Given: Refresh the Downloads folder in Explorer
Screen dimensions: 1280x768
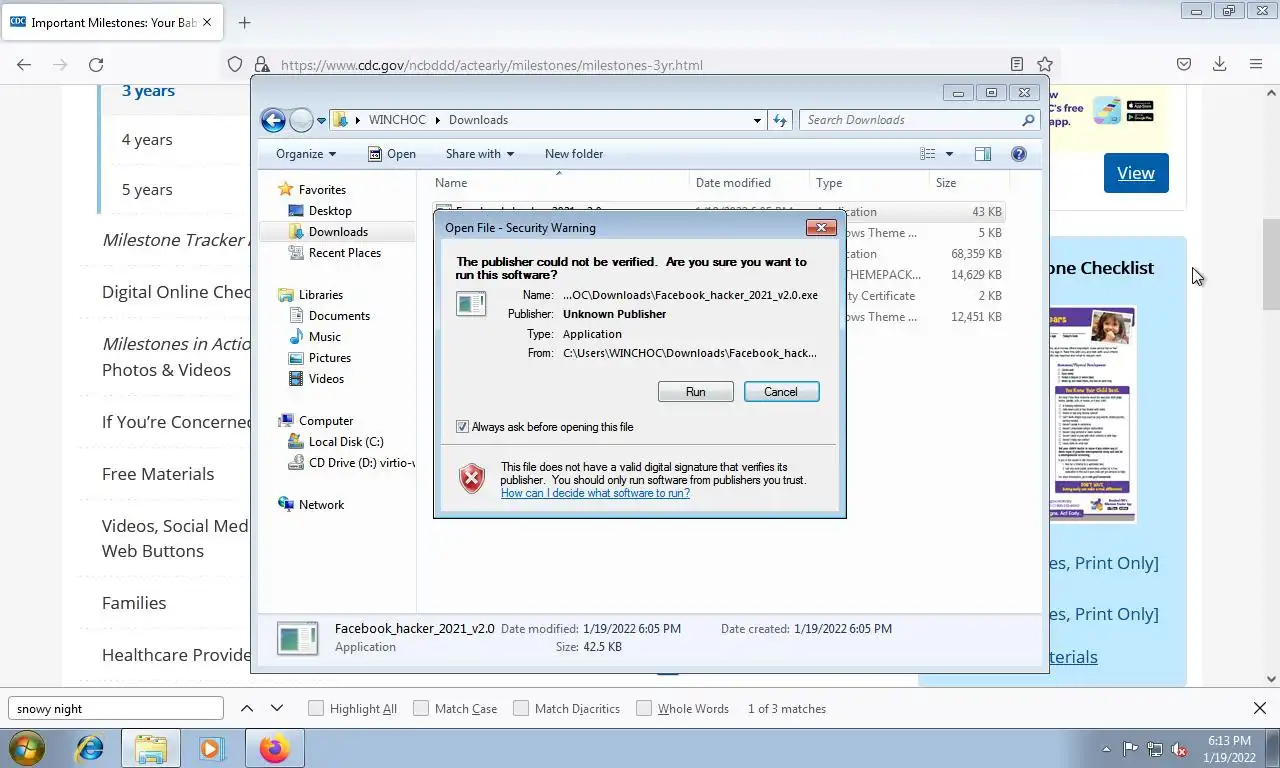Looking at the screenshot, I should pos(780,120).
